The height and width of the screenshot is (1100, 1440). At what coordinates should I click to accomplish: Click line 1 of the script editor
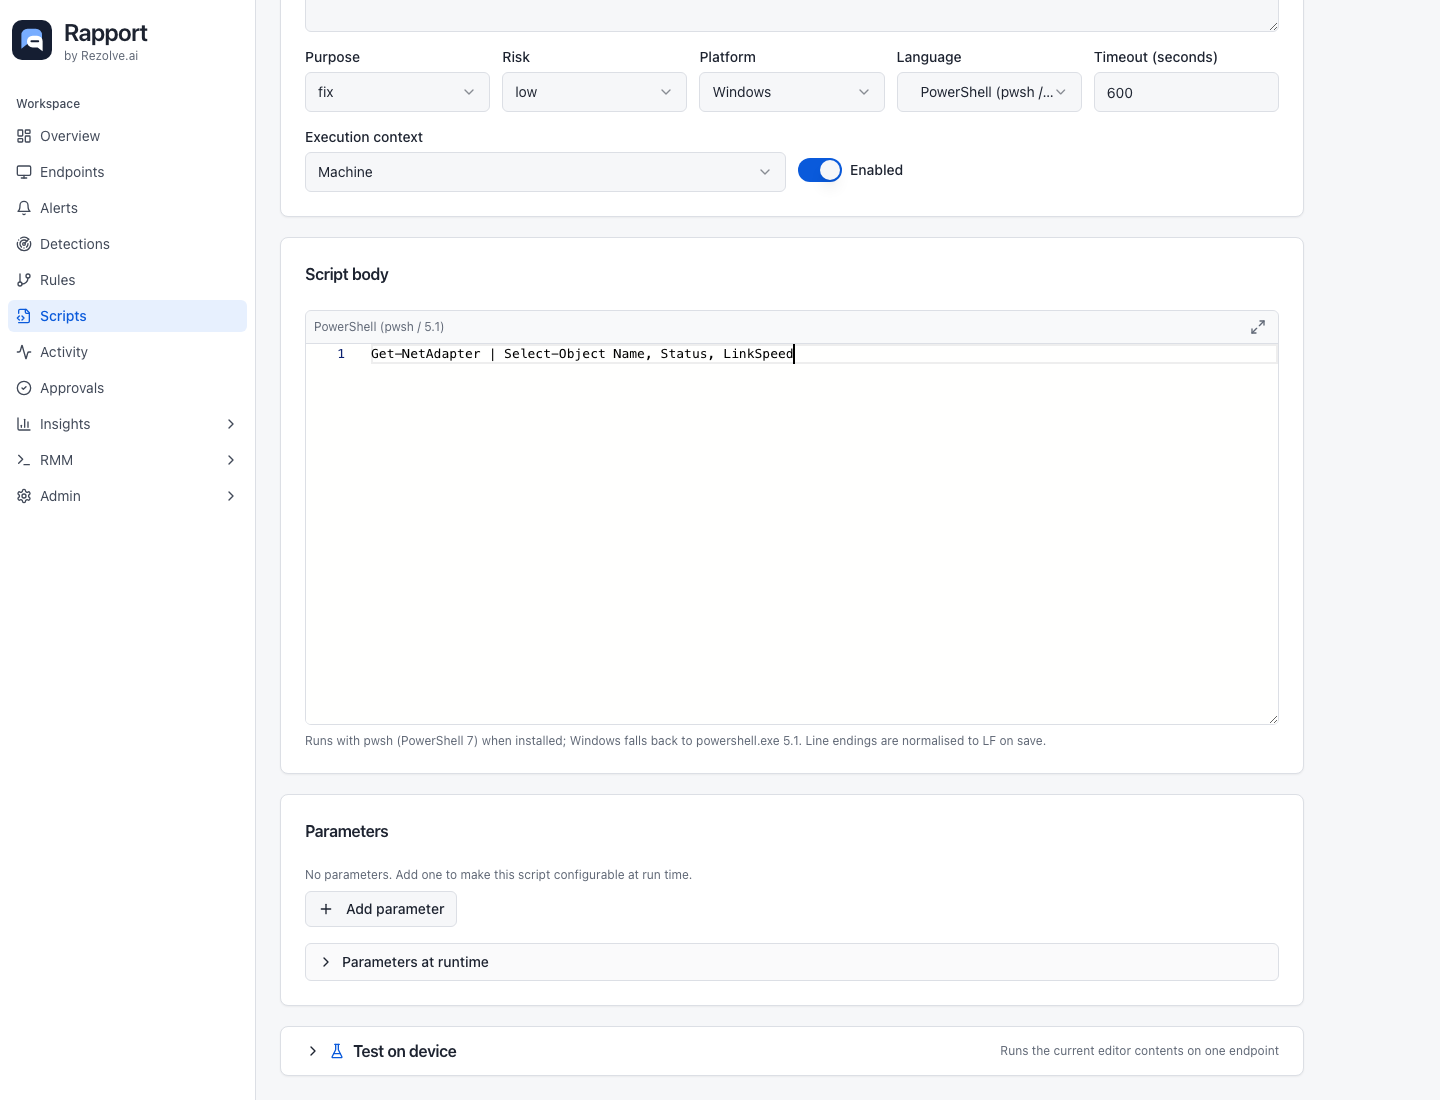[x=823, y=354]
